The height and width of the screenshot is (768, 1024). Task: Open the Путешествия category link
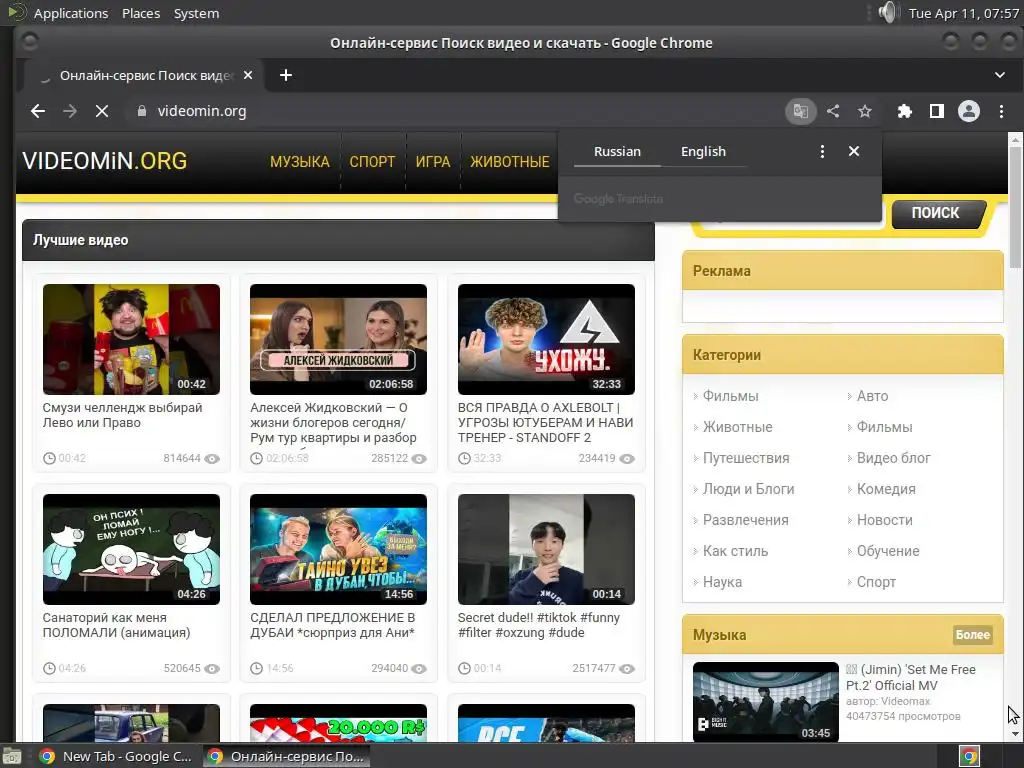pyautogui.click(x=746, y=458)
